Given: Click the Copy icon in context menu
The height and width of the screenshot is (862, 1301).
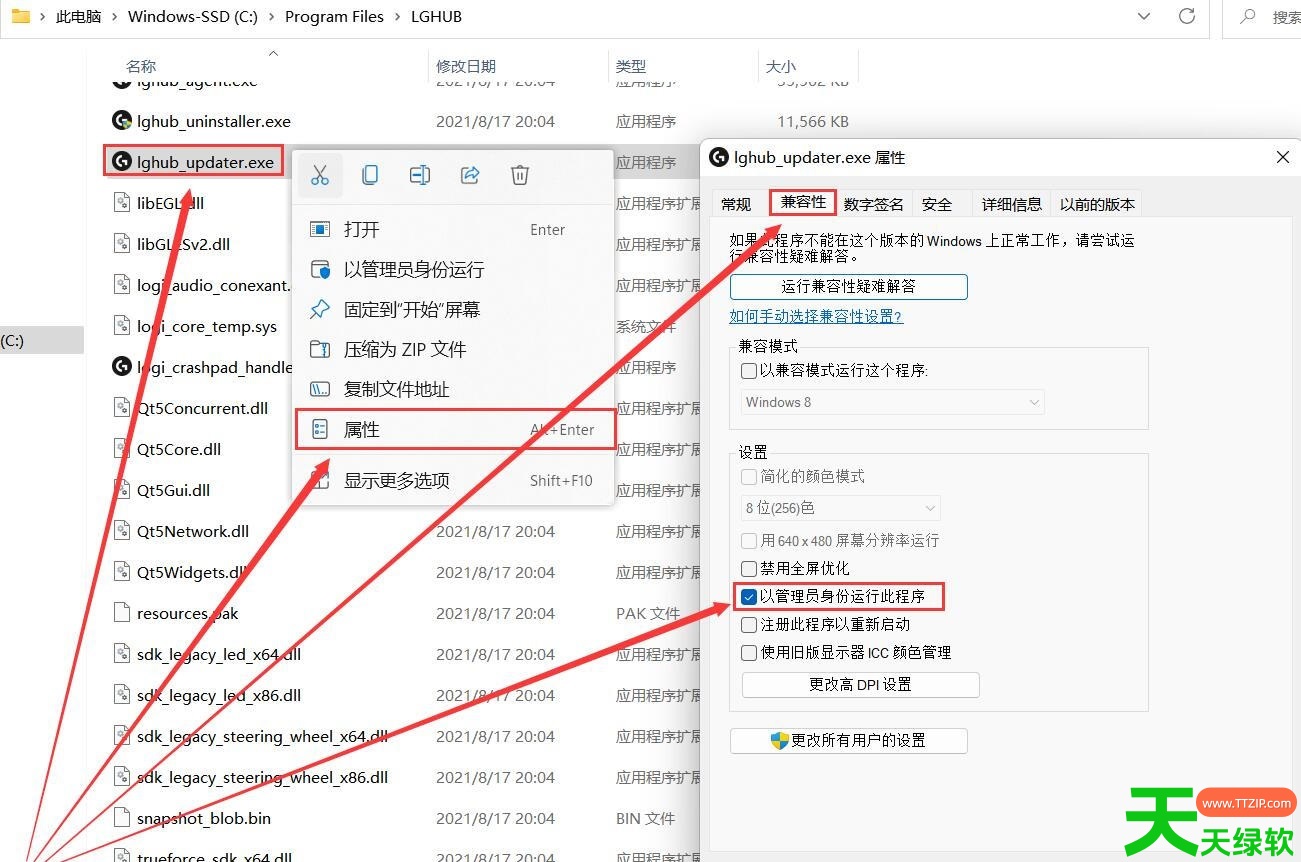Looking at the screenshot, I should pos(370,175).
